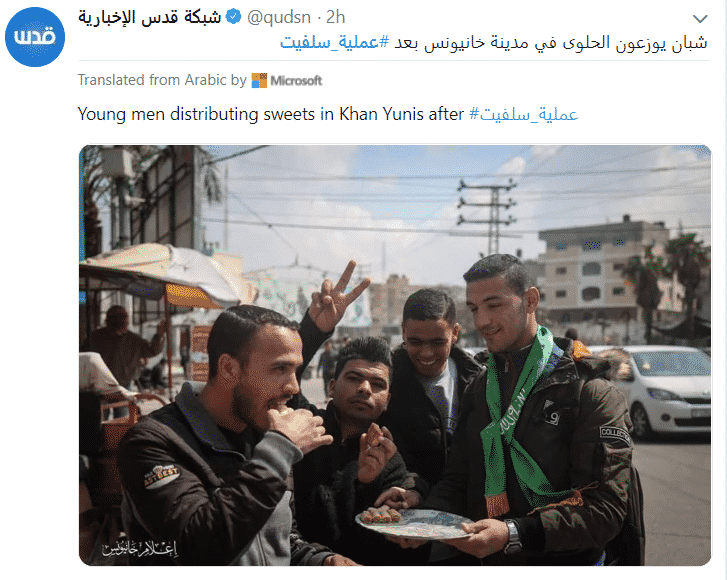Click the blue verified badge icon
Image resolution: width=727 pixels, height=580 pixels.
click(x=233, y=17)
